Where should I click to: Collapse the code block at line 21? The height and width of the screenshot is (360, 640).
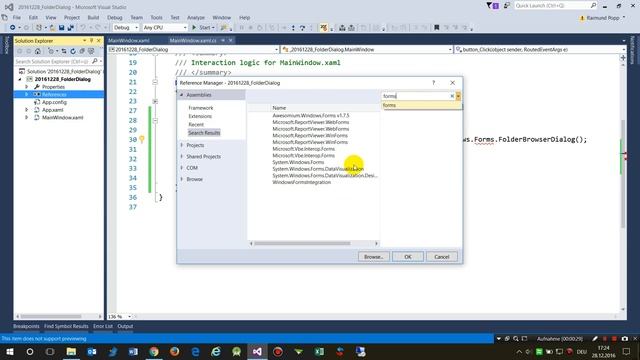coord(155,82)
